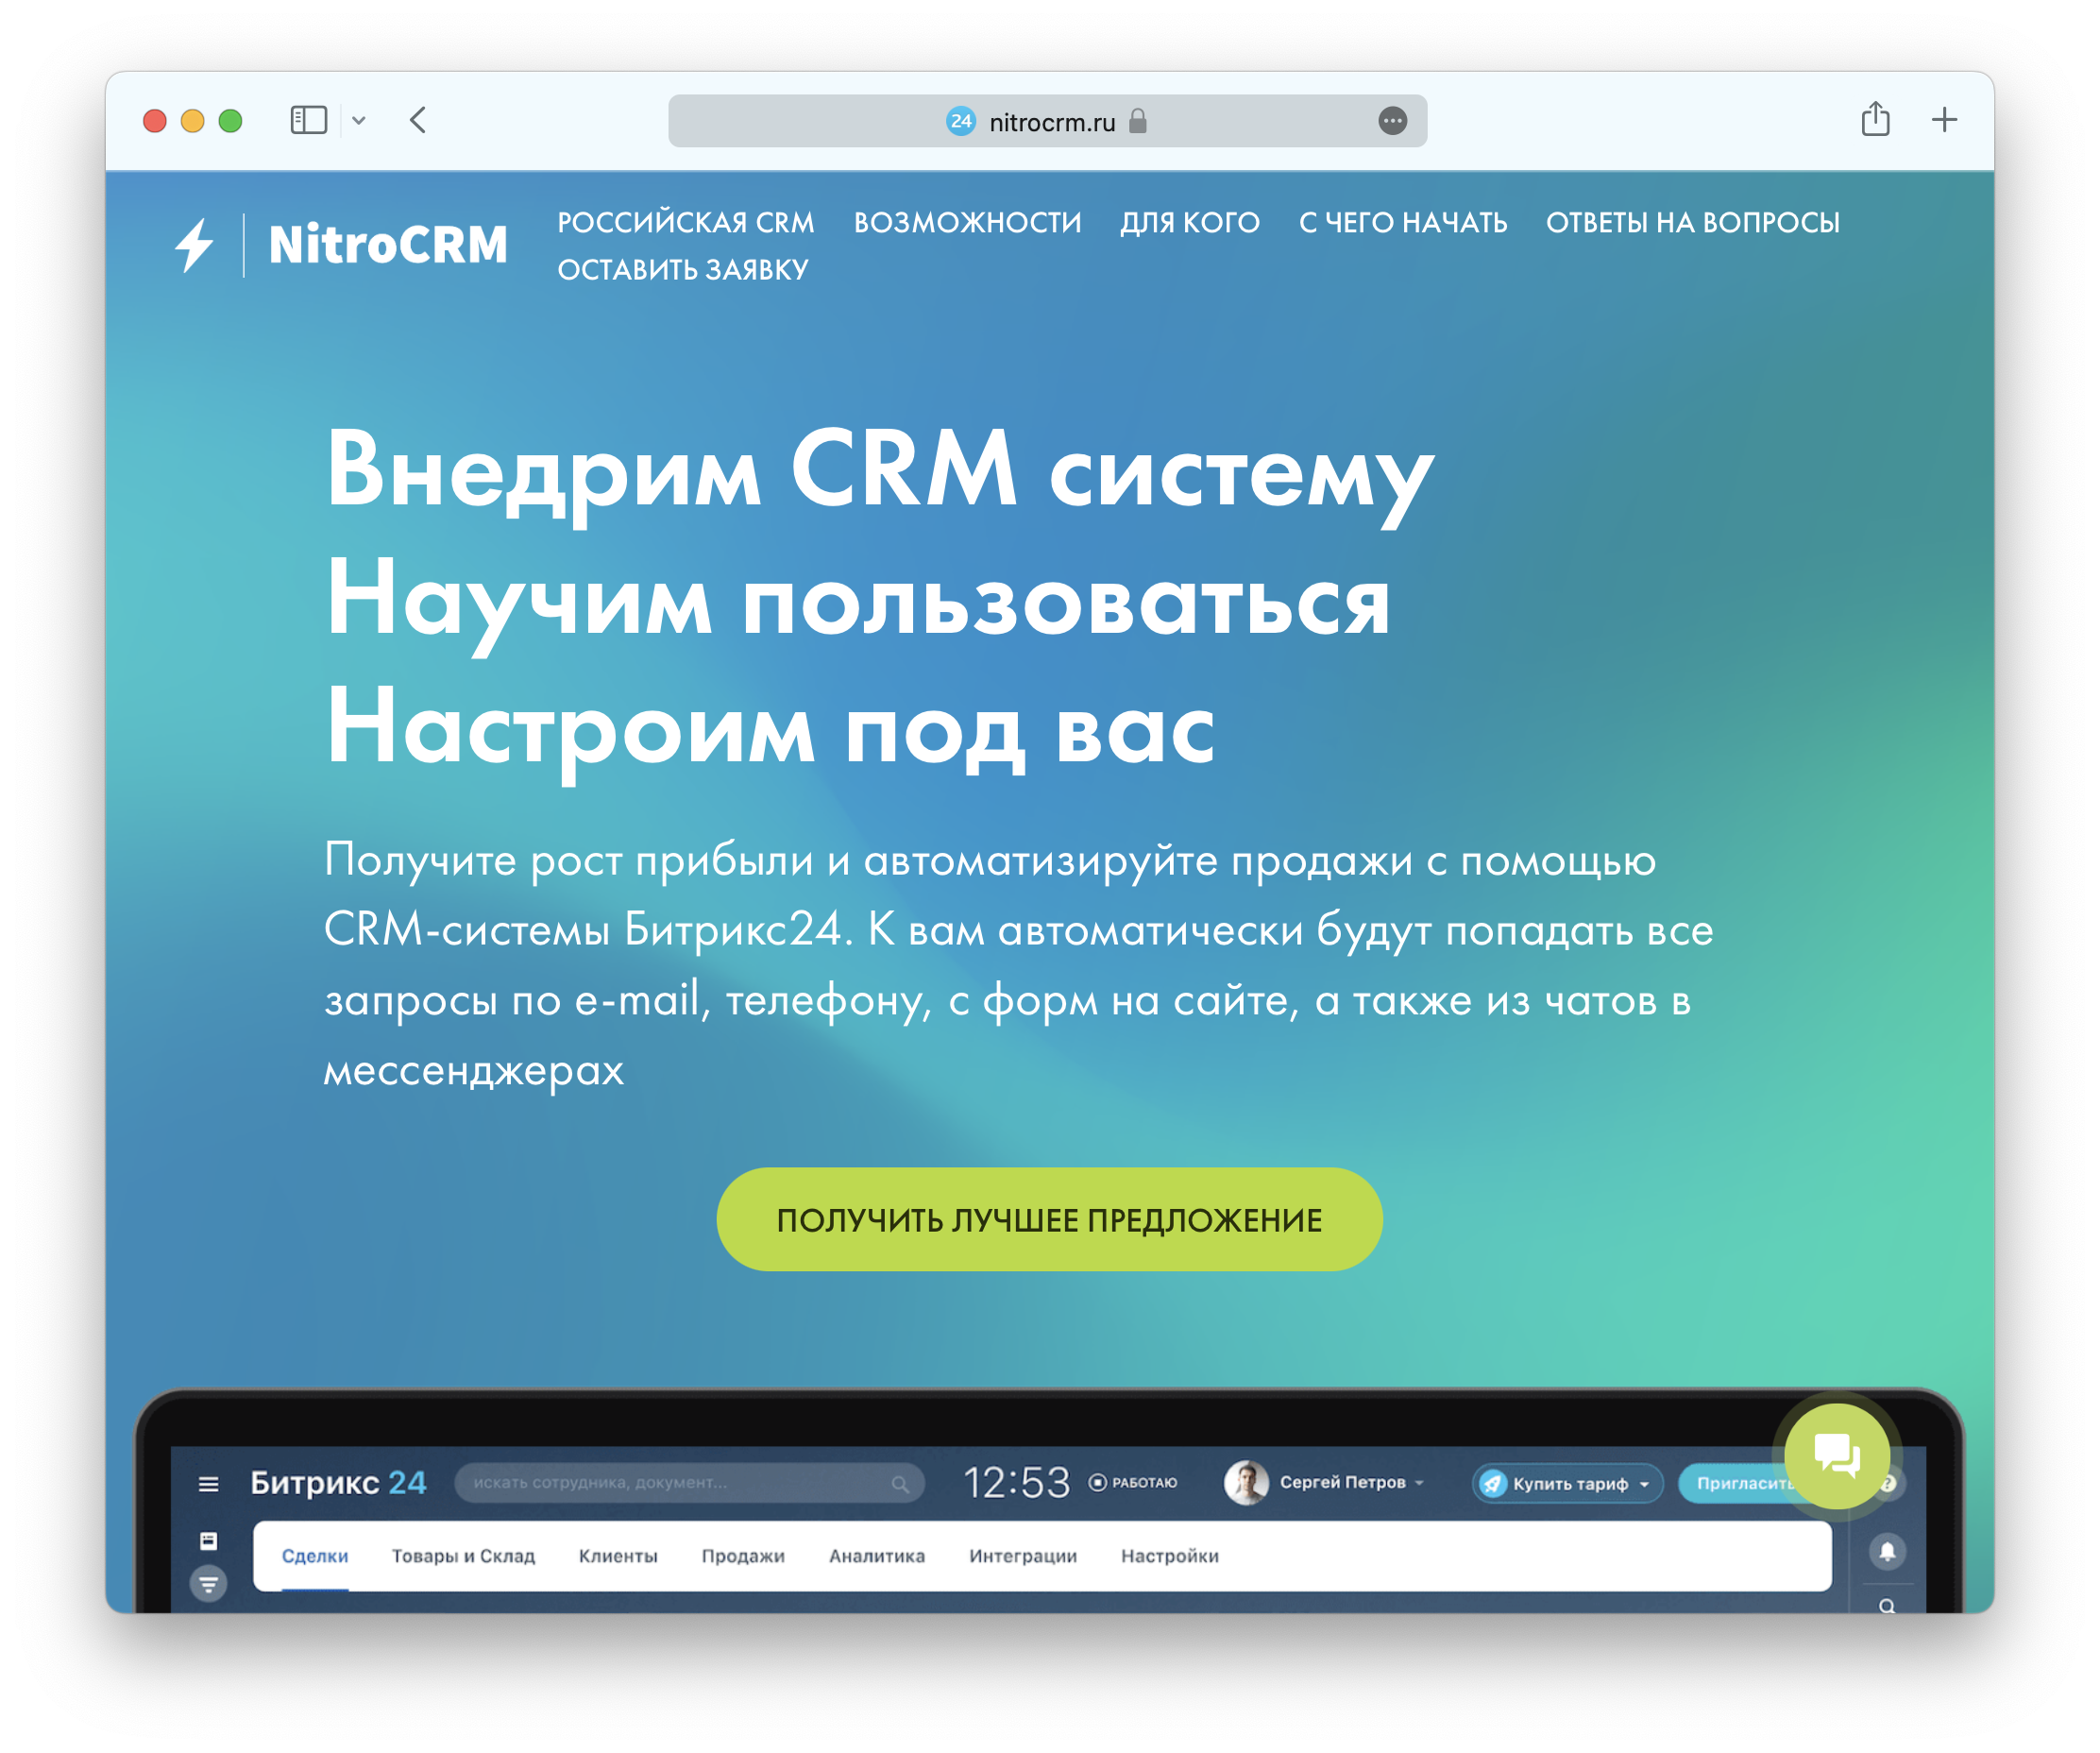Click the paragraph starting Получите рост прибыли
Viewport: 2100px width, 1753px height.
1018,965
